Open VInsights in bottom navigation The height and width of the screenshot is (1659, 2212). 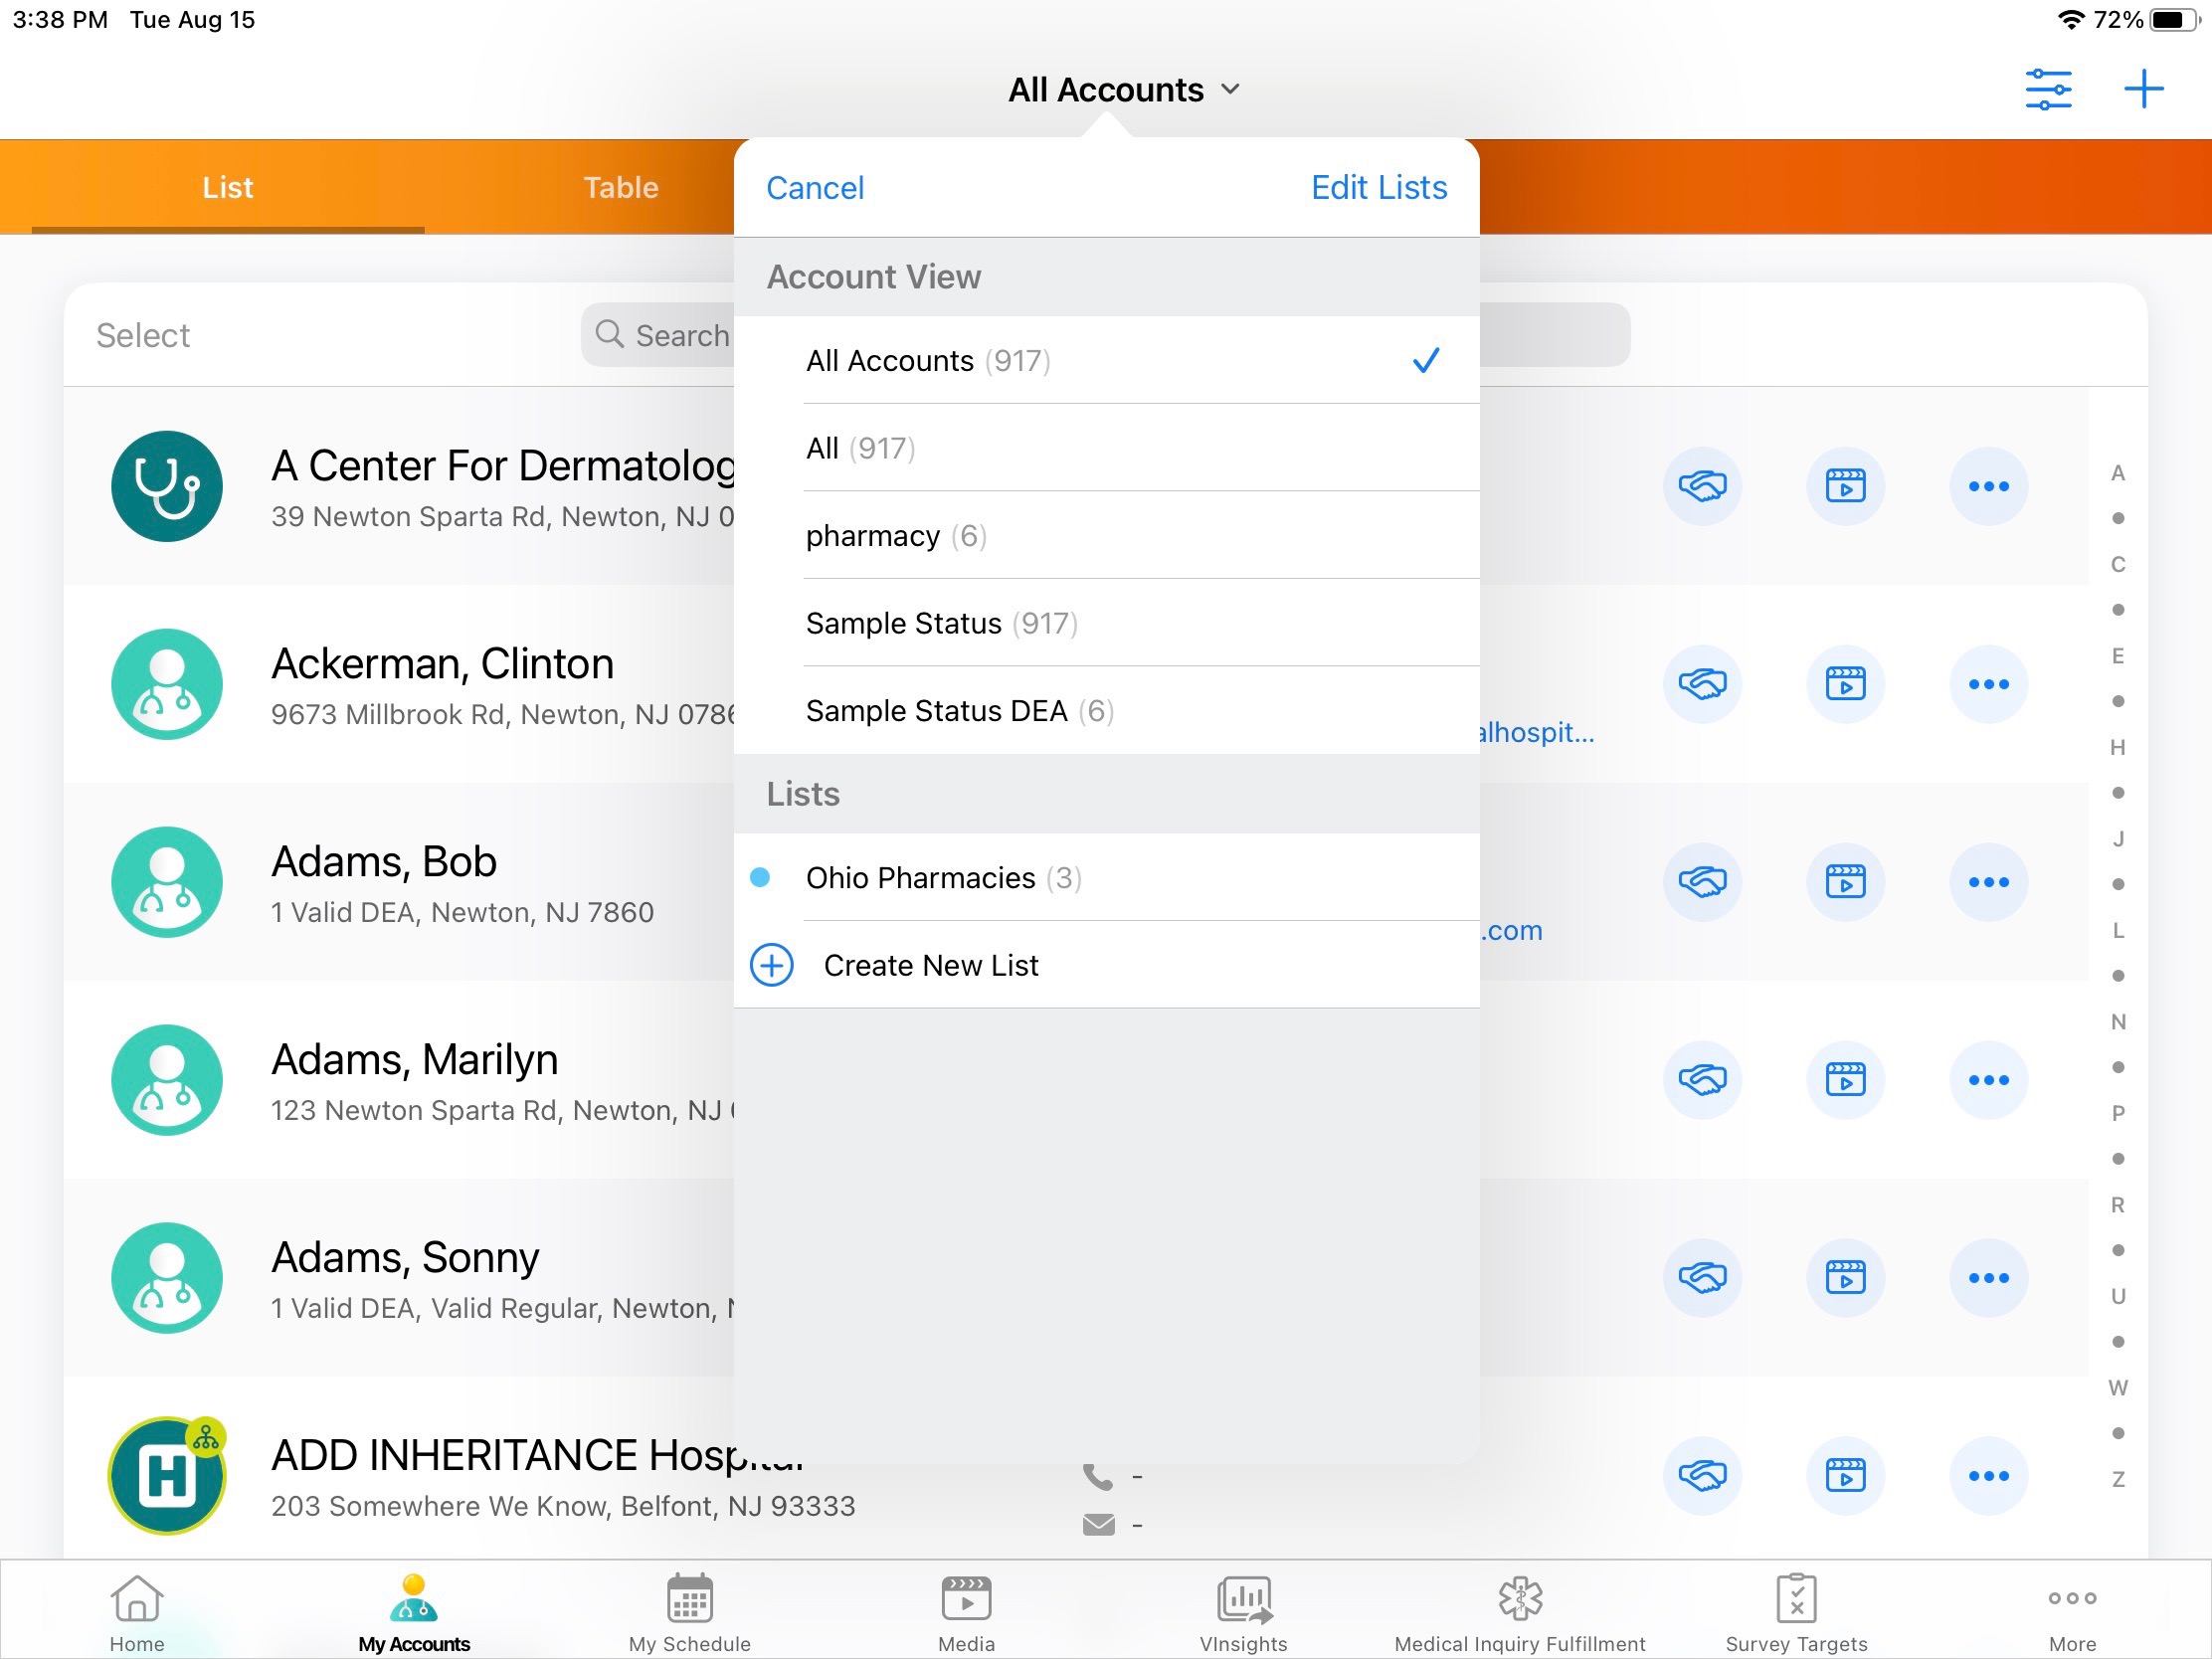click(1243, 1612)
